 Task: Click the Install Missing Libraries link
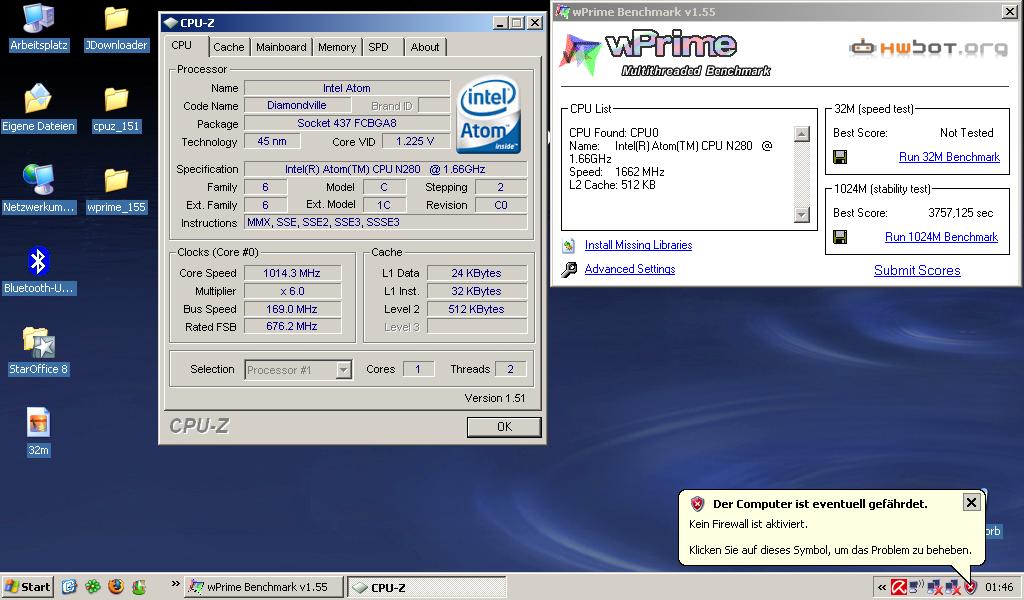[638, 245]
